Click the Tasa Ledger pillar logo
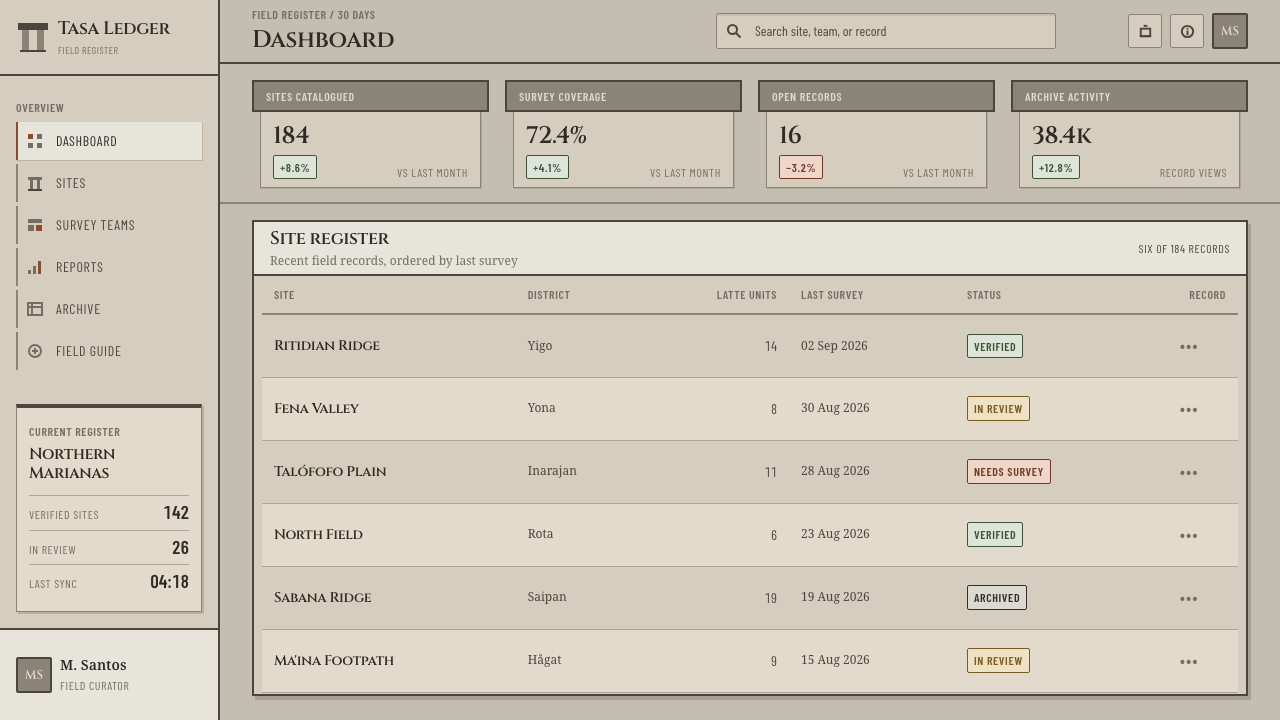The image size is (1280, 720). click(33, 37)
